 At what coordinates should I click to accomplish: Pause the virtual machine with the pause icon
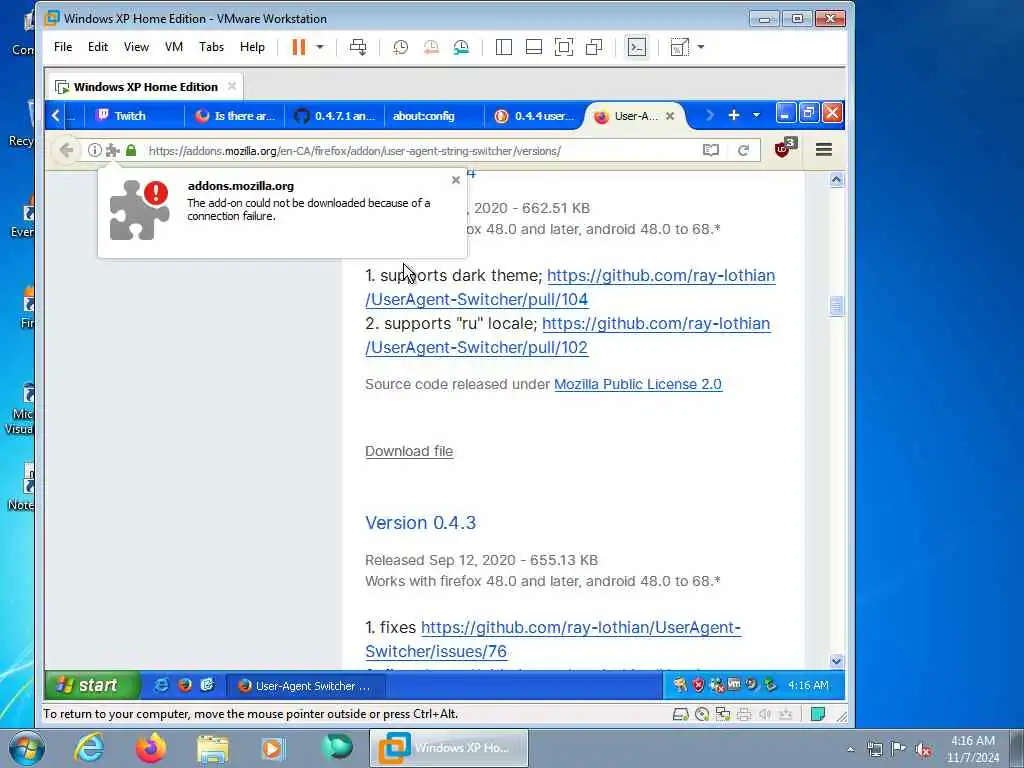point(298,47)
